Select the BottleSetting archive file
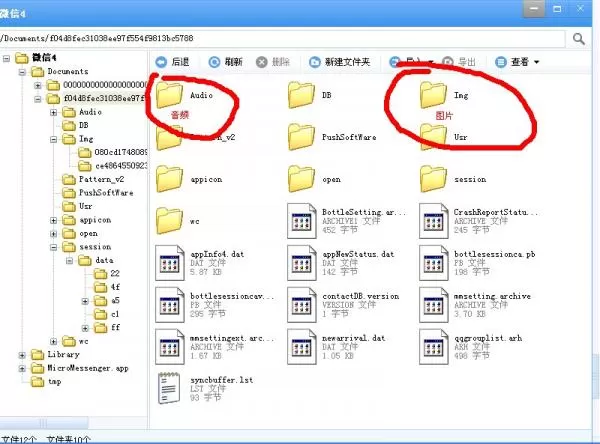The width and height of the screenshot is (600, 444). point(346,221)
